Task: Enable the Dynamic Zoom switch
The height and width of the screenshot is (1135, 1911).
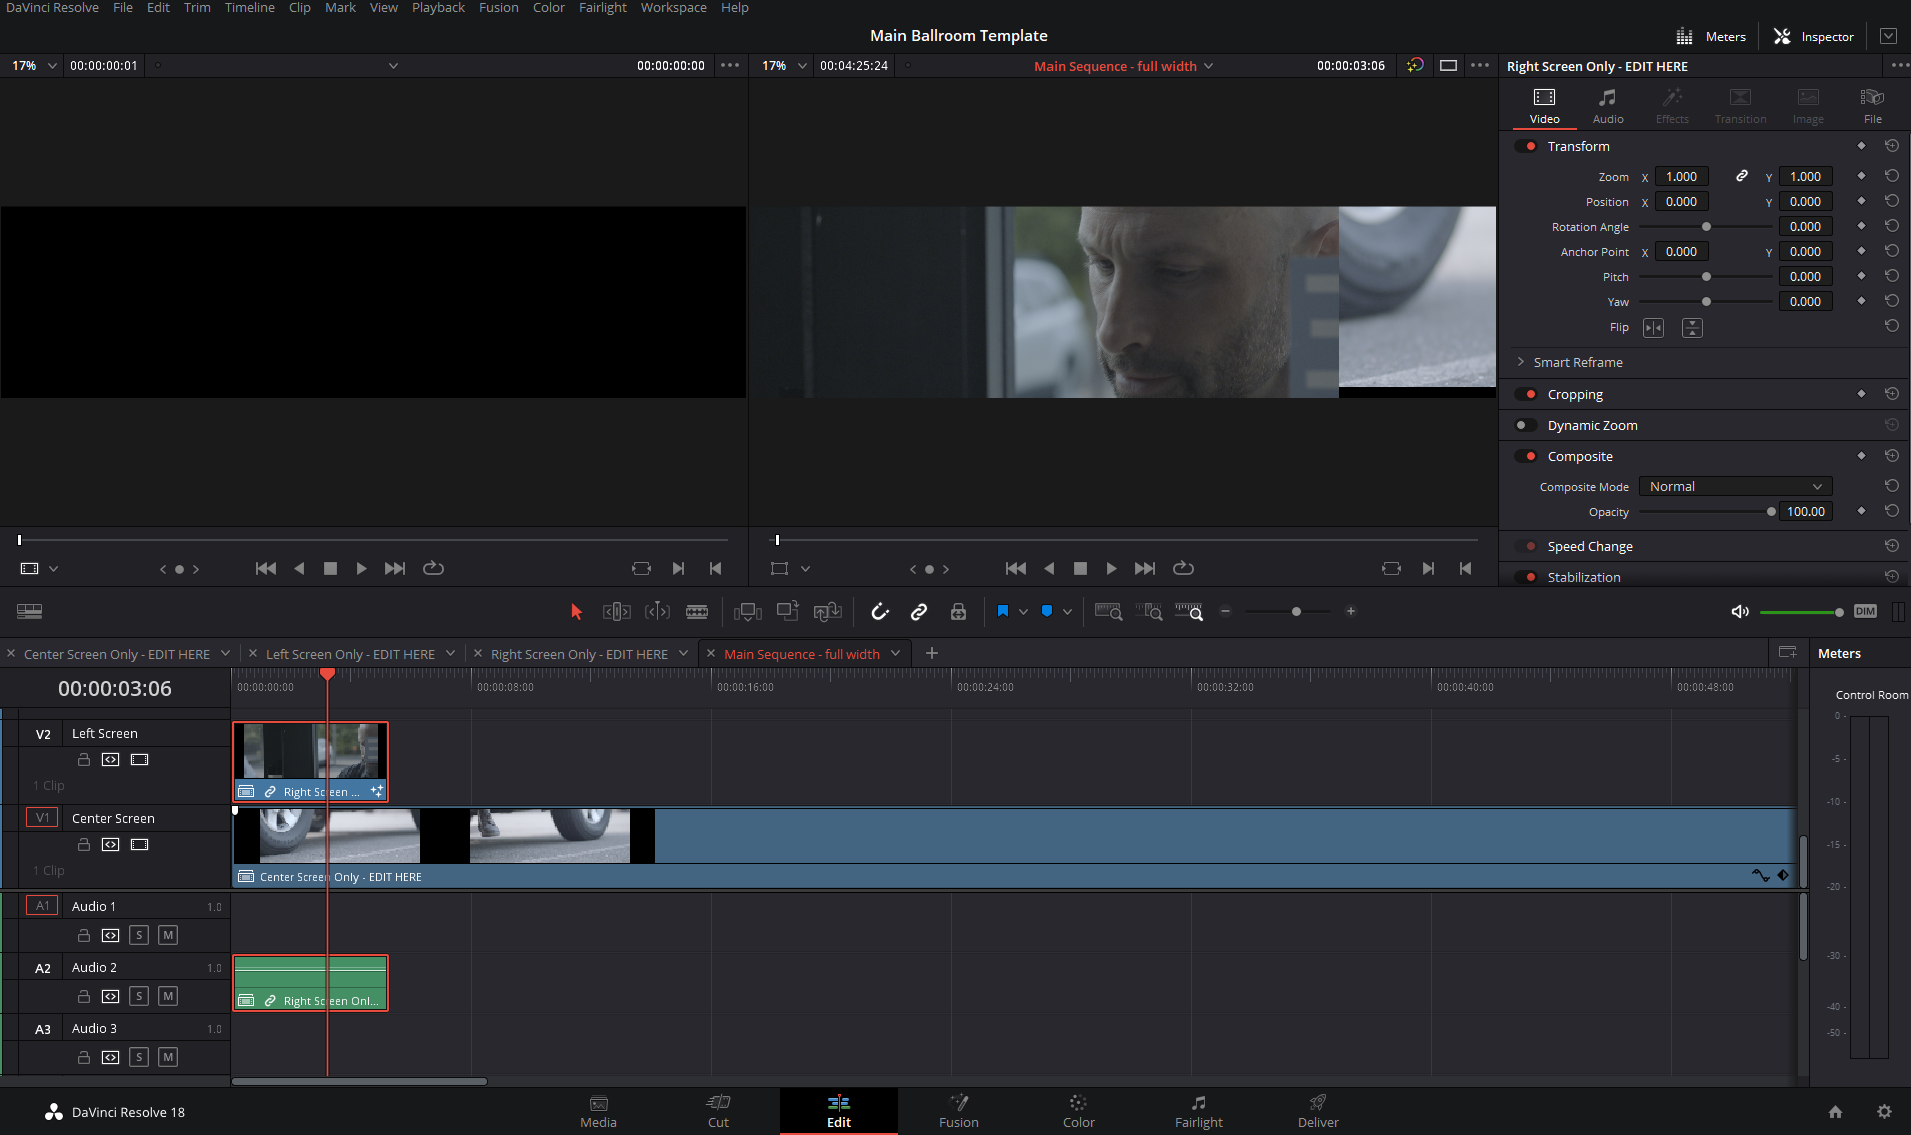Action: click(1526, 426)
